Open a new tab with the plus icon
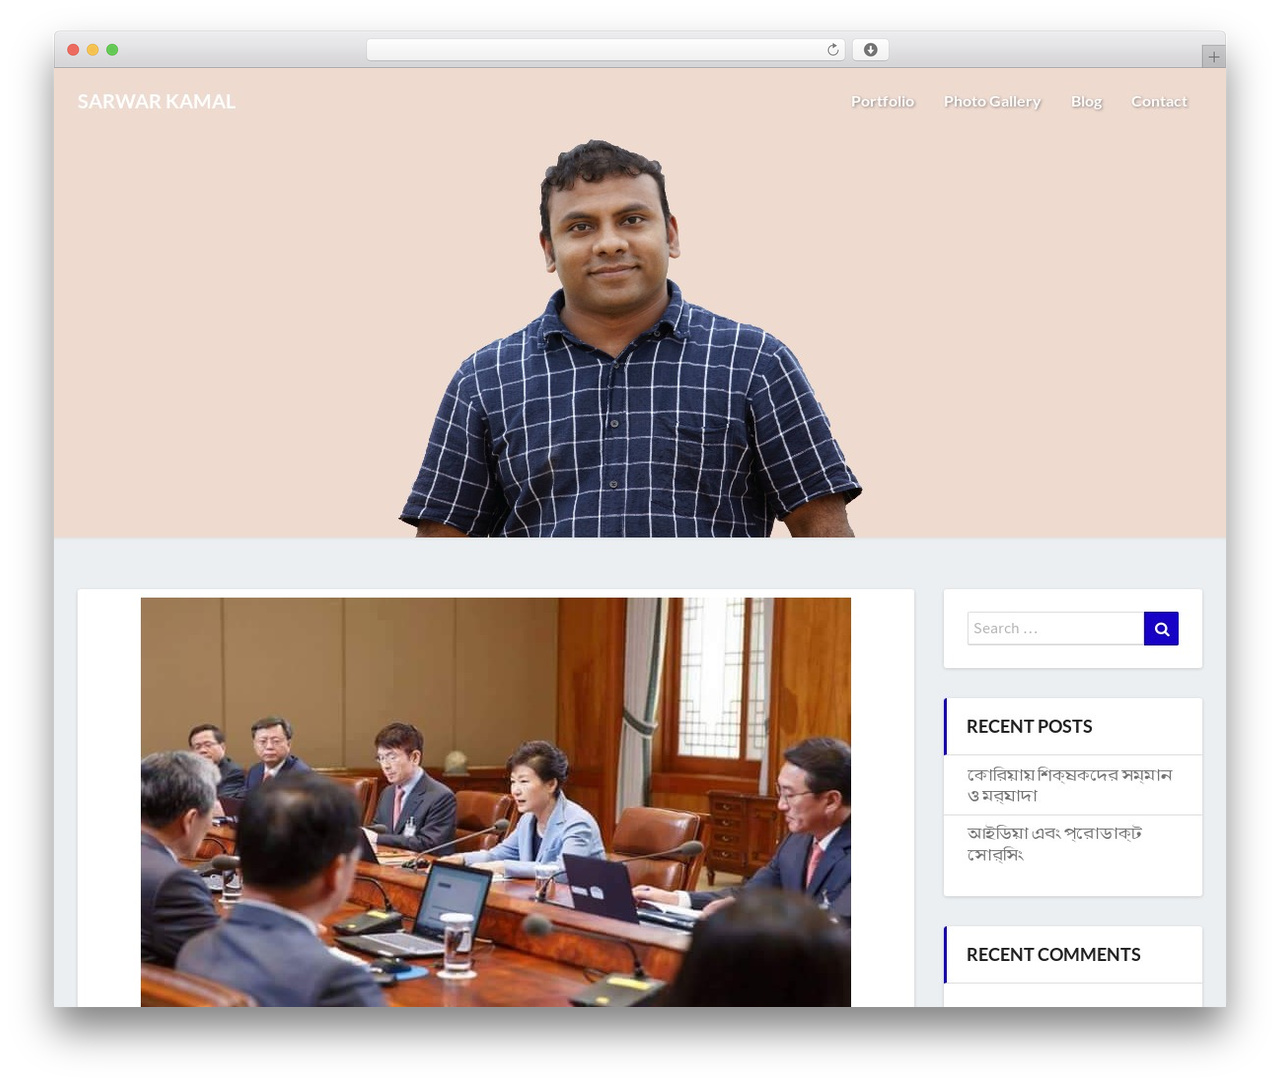The width and height of the screenshot is (1280, 1084). [x=1213, y=57]
